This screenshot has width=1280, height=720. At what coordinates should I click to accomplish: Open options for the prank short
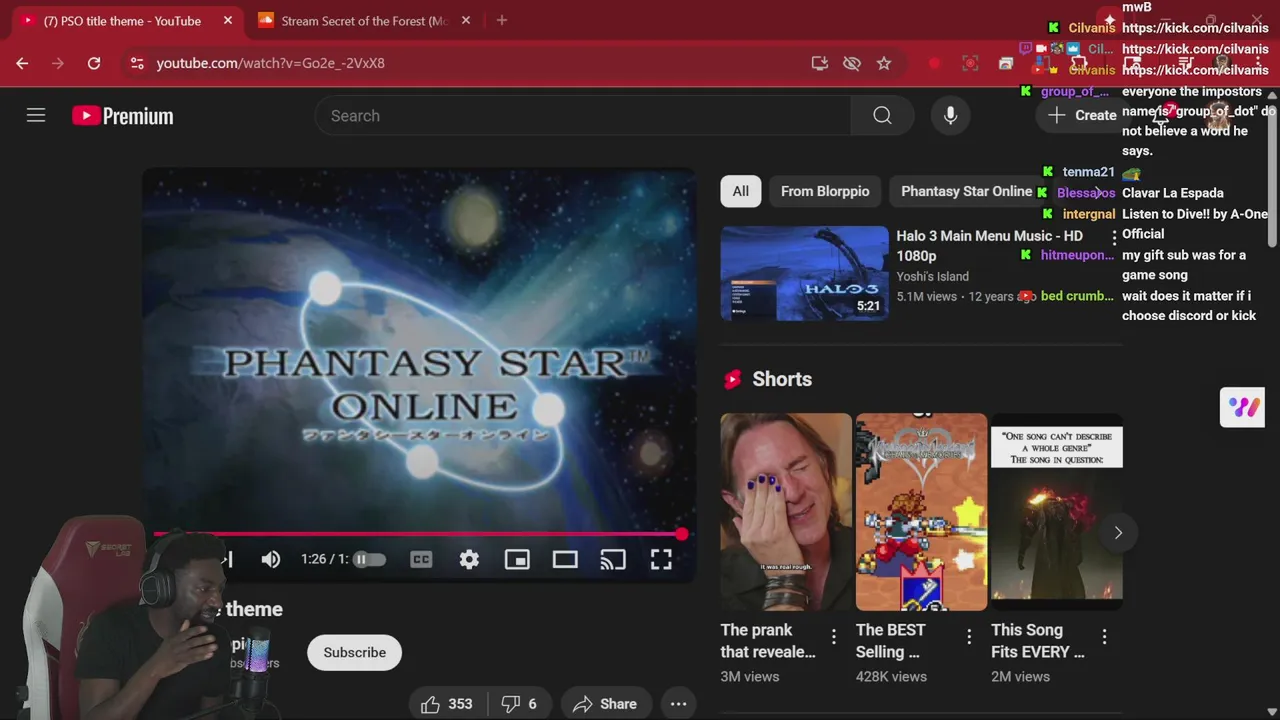pyautogui.click(x=833, y=636)
